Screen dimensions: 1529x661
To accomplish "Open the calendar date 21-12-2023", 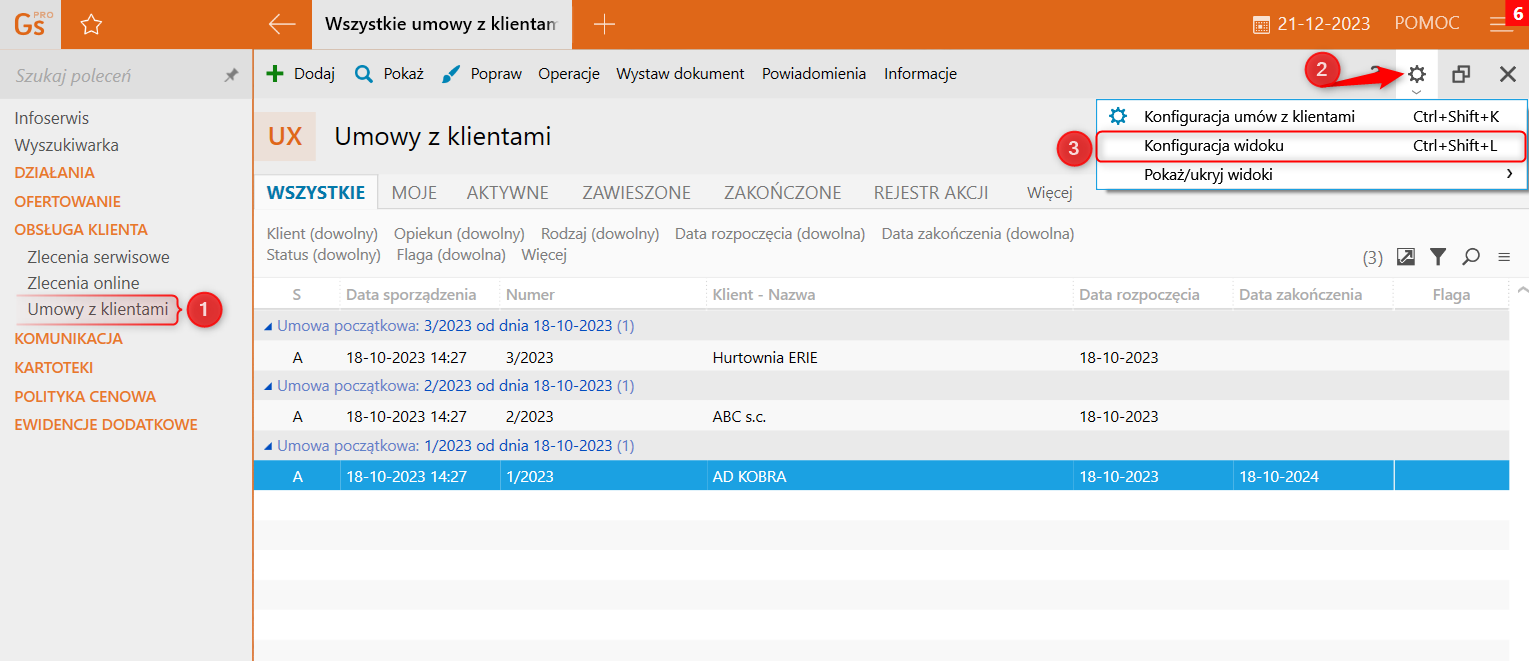I will [1313, 24].
